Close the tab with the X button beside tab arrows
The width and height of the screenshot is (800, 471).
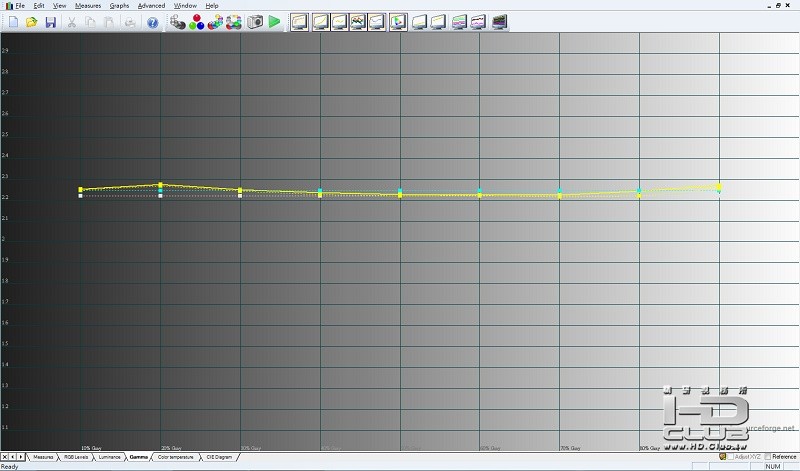pos(5,457)
